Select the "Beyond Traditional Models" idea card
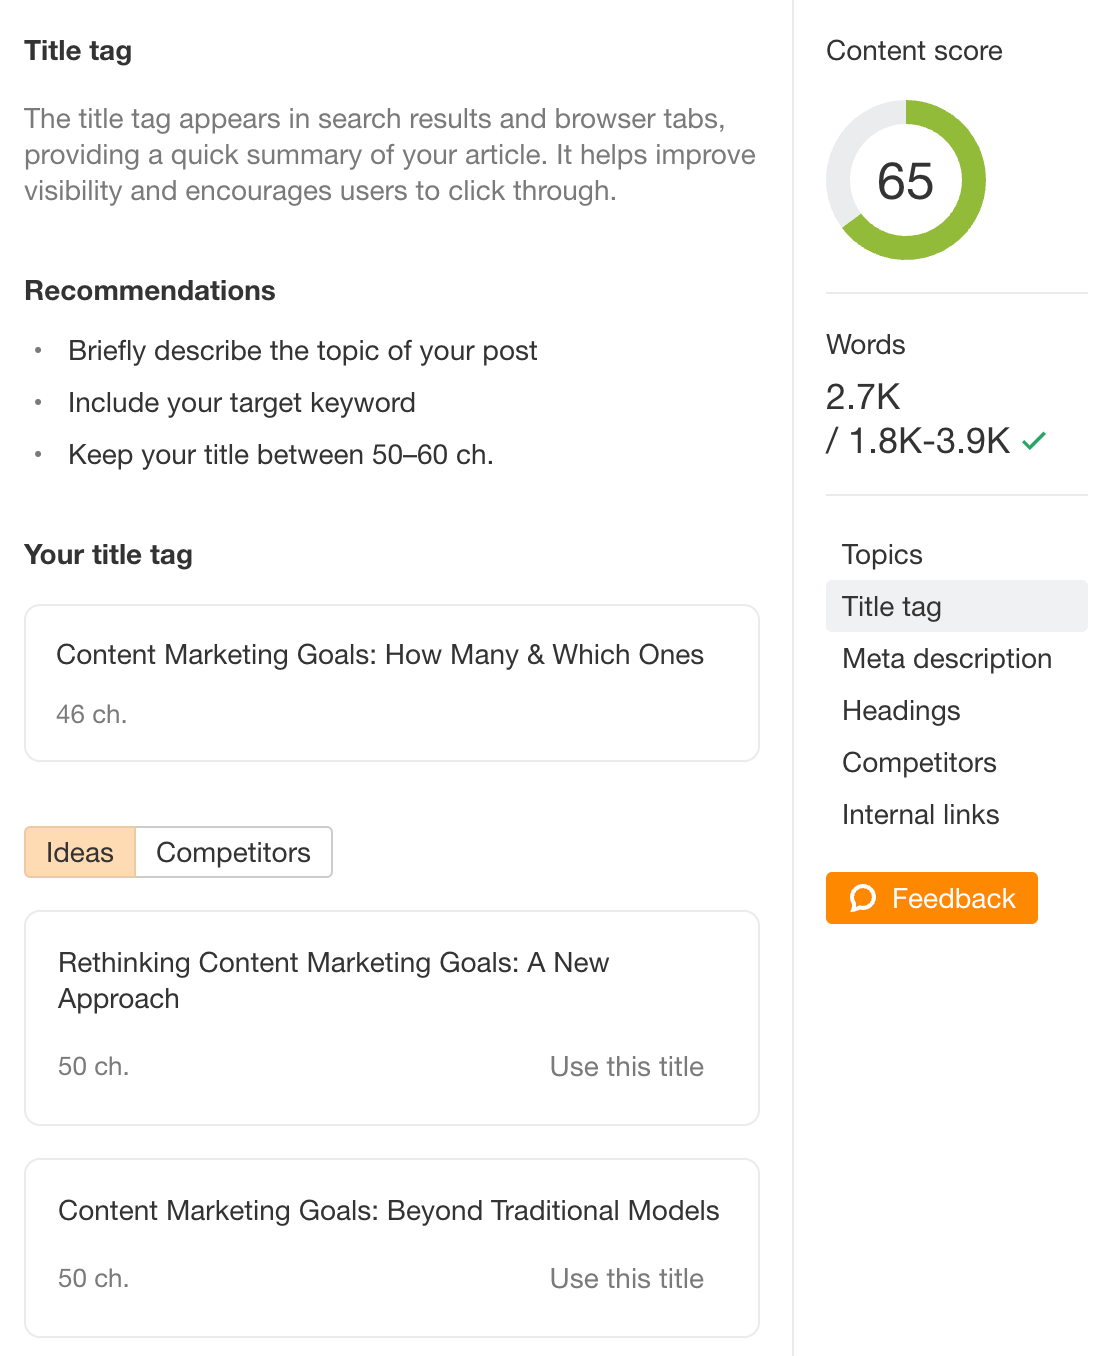Viewport: 1108px width, 1356px height. [388, 1210]
